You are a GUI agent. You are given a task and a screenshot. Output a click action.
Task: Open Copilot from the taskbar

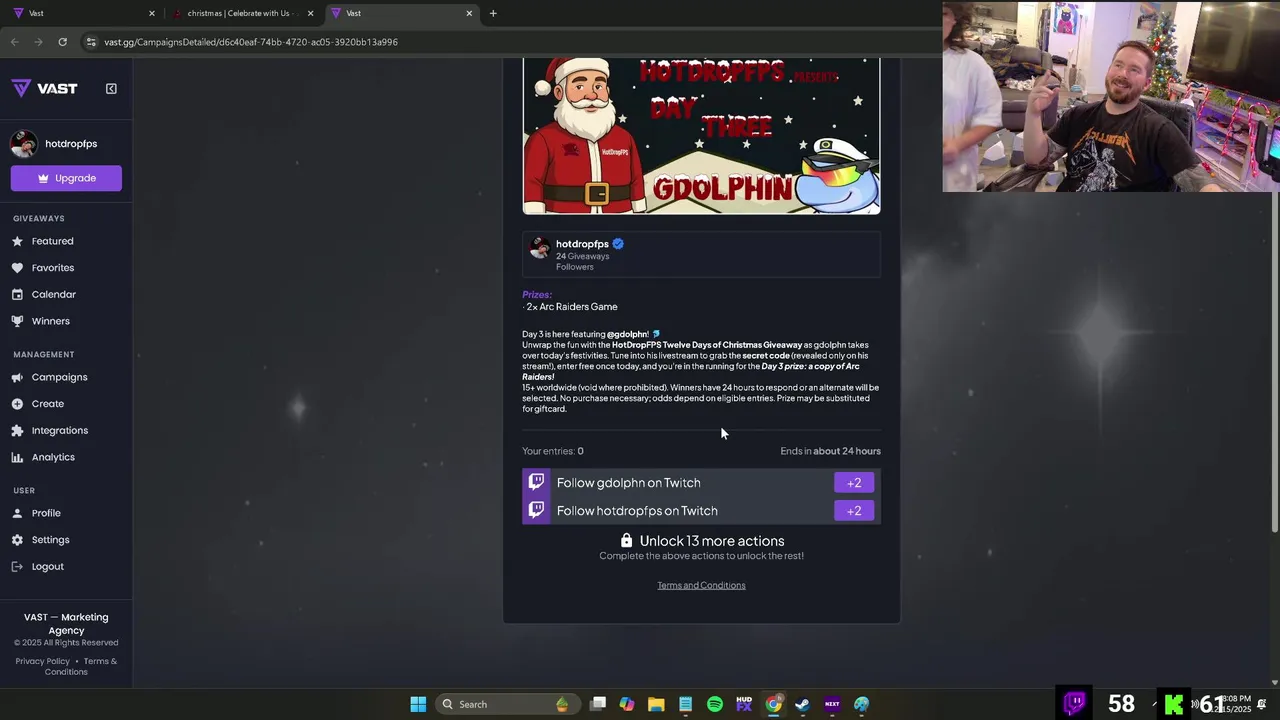627,704
